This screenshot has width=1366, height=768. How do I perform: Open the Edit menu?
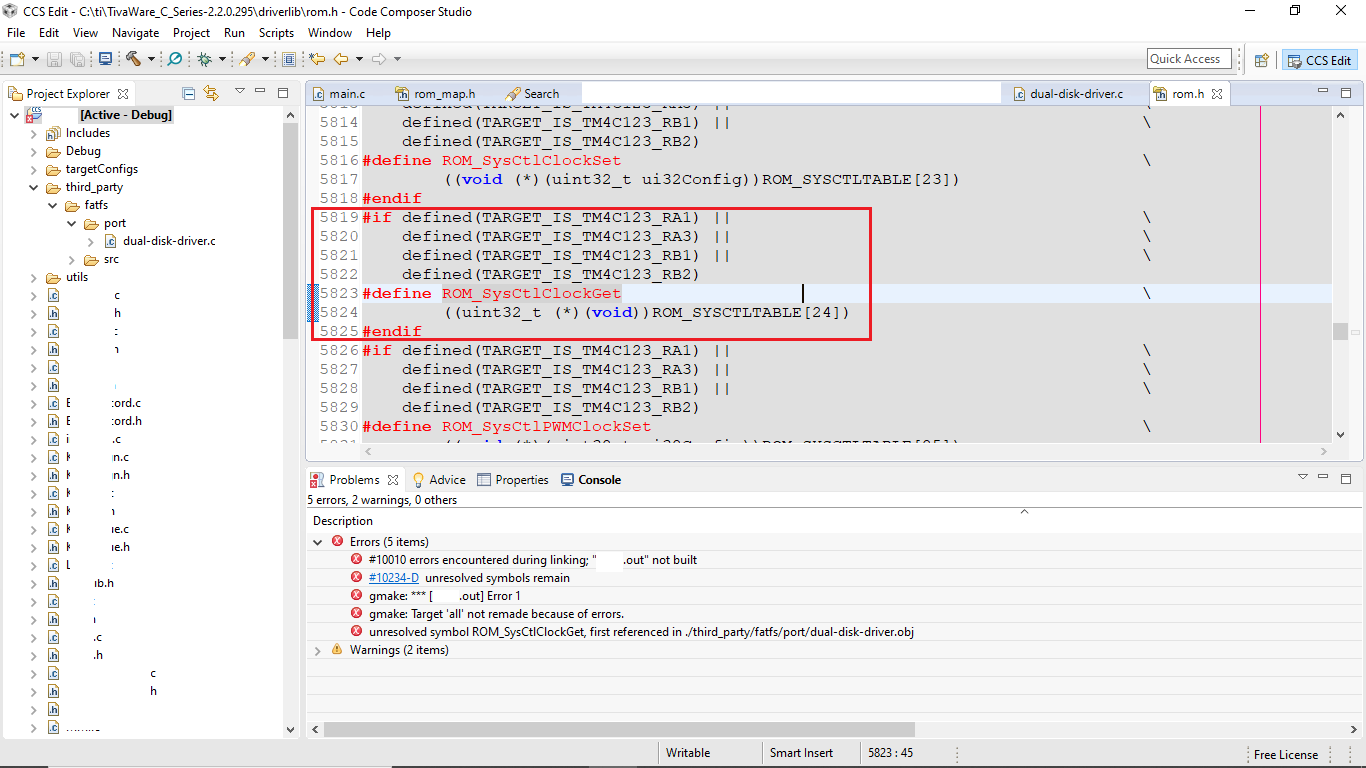click(49, 33)
